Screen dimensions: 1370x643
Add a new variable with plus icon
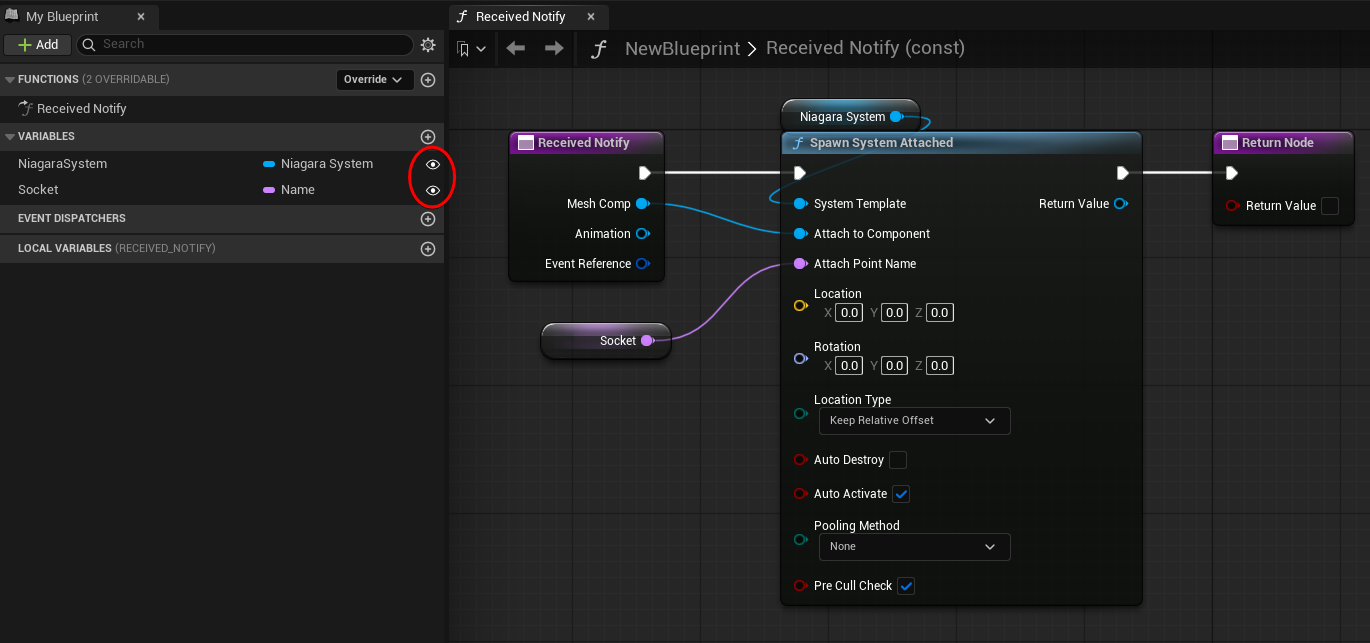tap(428, 137)
